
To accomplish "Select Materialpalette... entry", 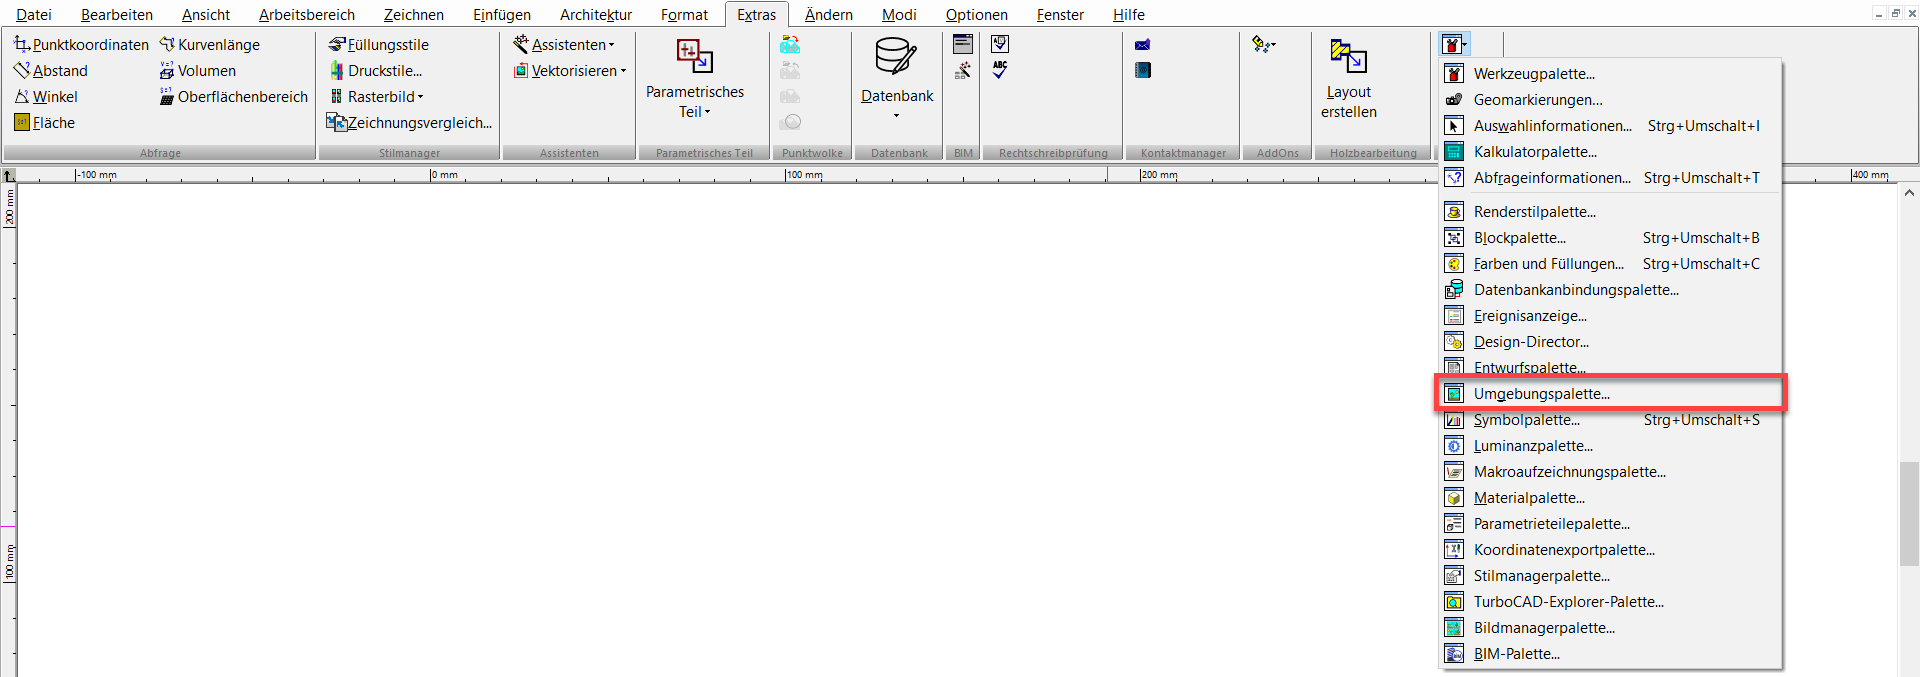I will click(x=1610, y=498).
